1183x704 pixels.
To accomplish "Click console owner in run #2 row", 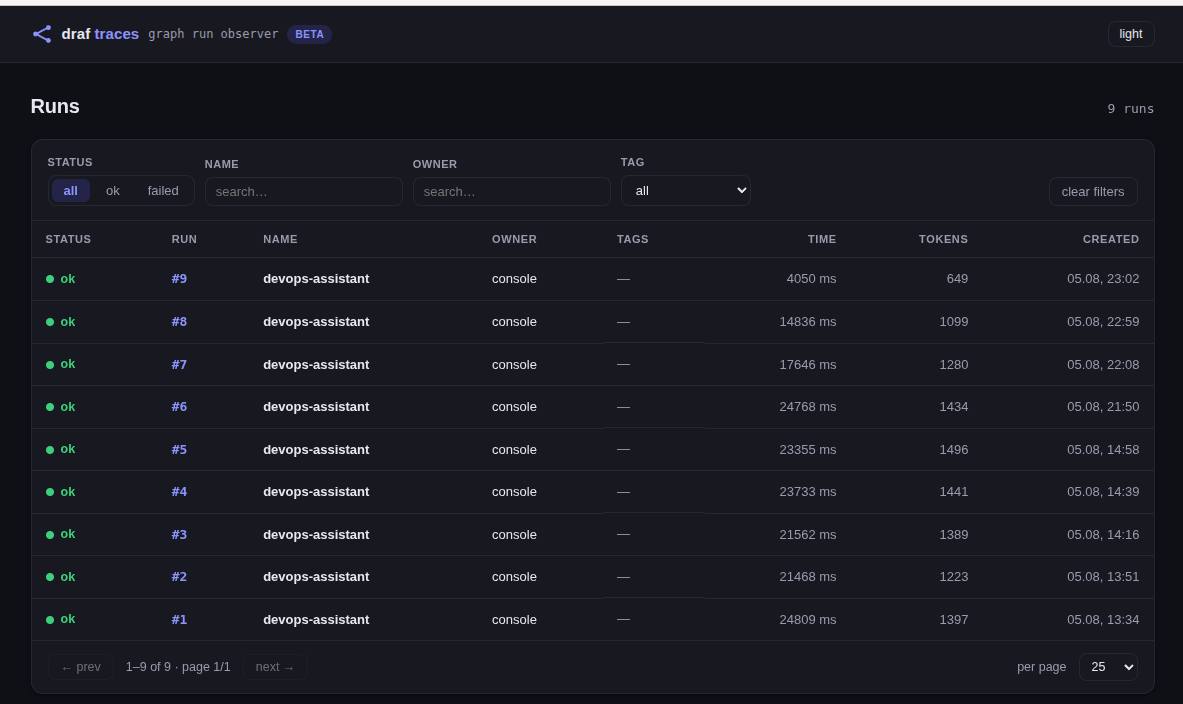I will click(514, 577).
